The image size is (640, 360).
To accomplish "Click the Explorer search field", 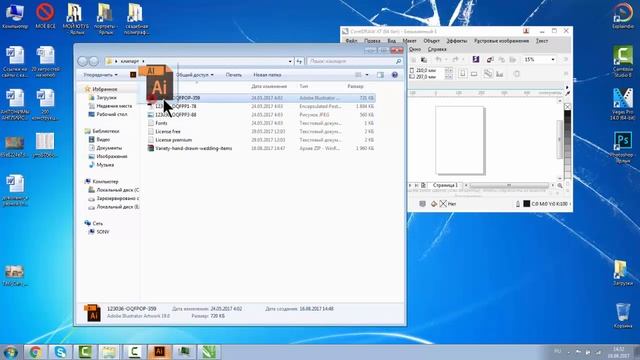I will 354,62.
